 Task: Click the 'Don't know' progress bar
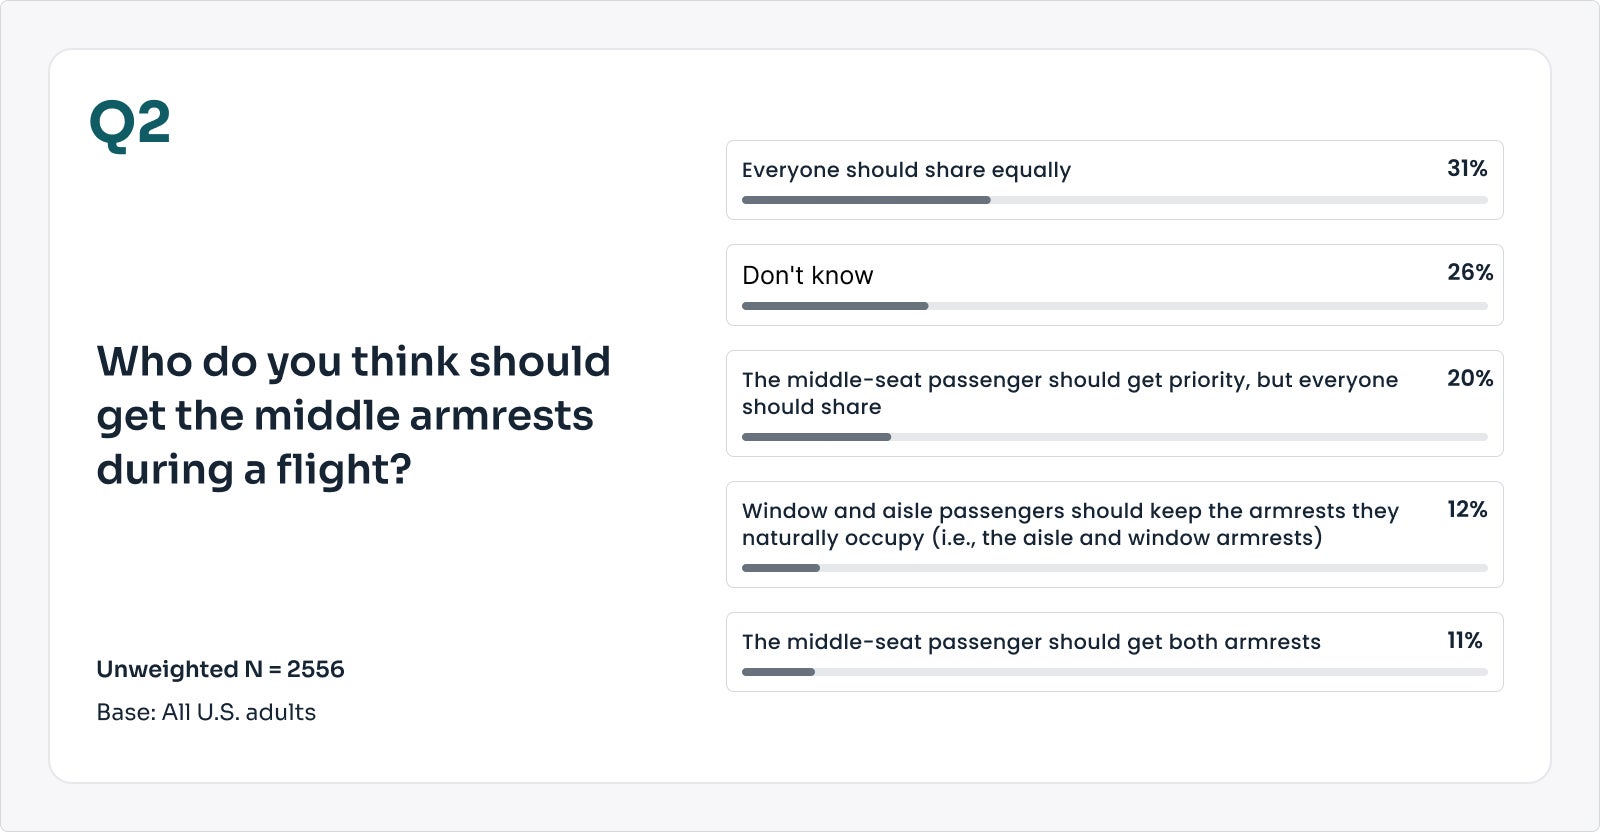pos(1115,306)
